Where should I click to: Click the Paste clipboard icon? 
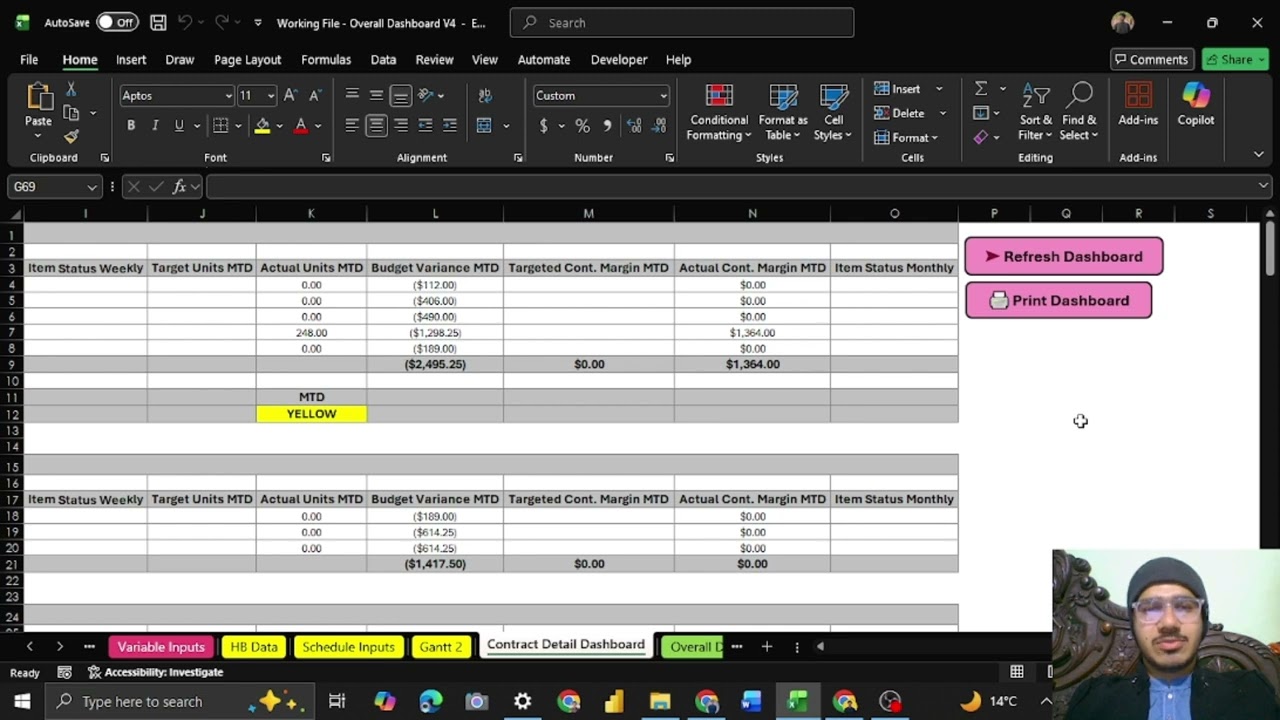[38, 96]
